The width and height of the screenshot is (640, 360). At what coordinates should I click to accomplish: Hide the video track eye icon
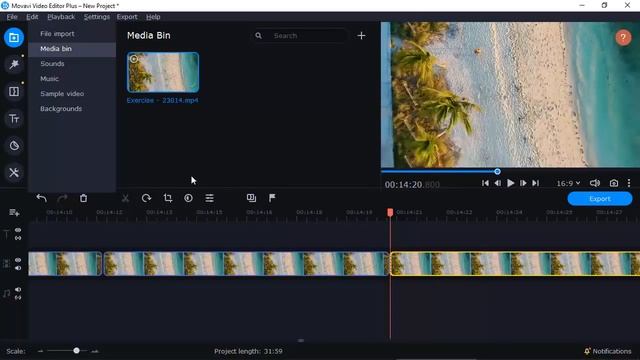[x=18, y=260]
